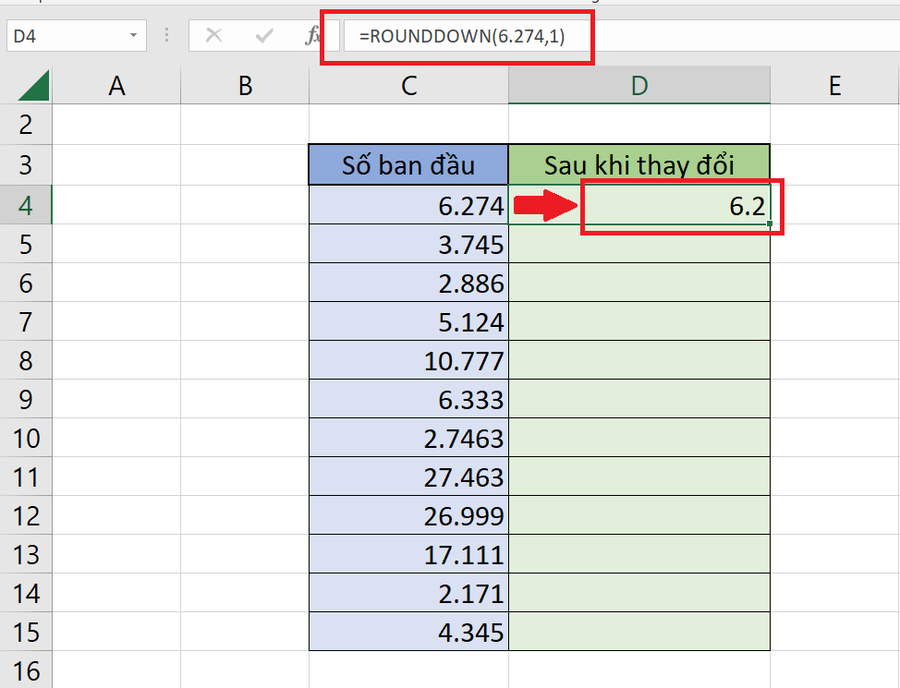
Task: Click the Select All corner triangle
Action: [x=34, y=85]
